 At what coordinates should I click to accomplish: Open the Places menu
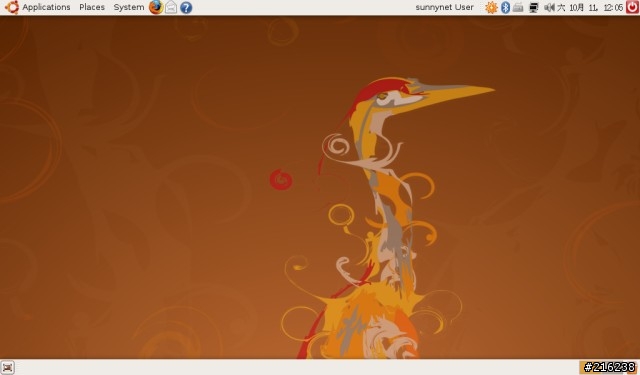click(92, 7)
